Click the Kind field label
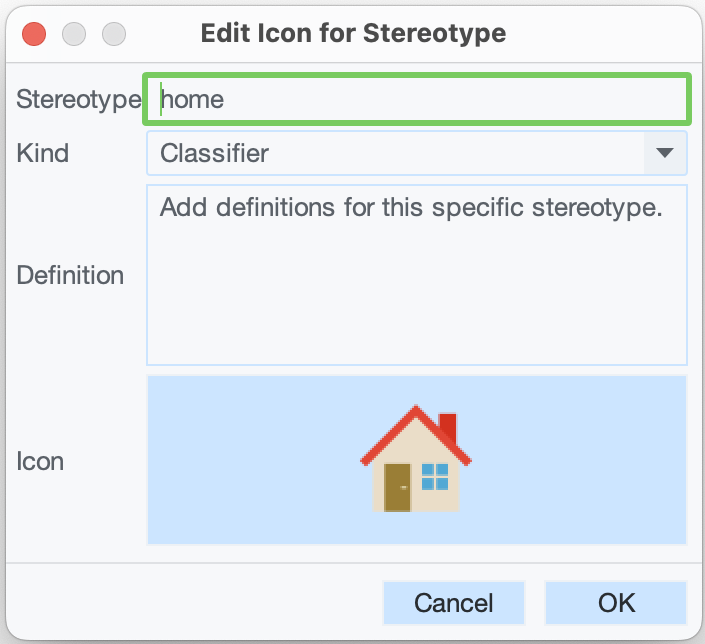 (x=43, y=153)
